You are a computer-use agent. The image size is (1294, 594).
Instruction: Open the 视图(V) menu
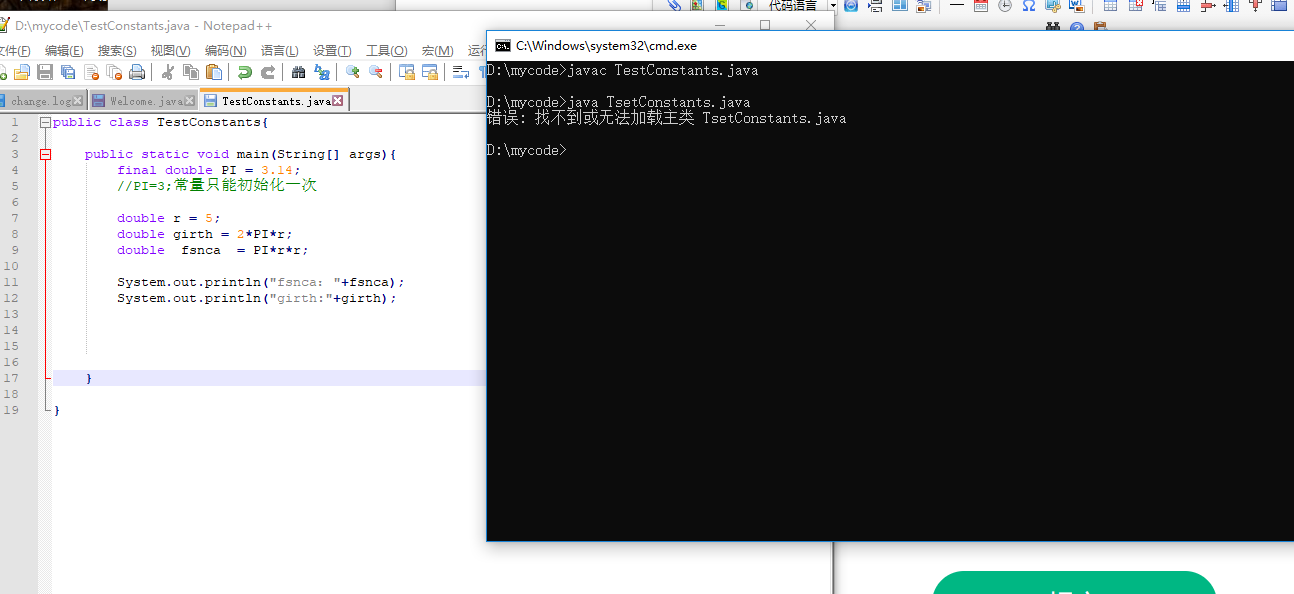pyautogui.click(x=170, y=51)
